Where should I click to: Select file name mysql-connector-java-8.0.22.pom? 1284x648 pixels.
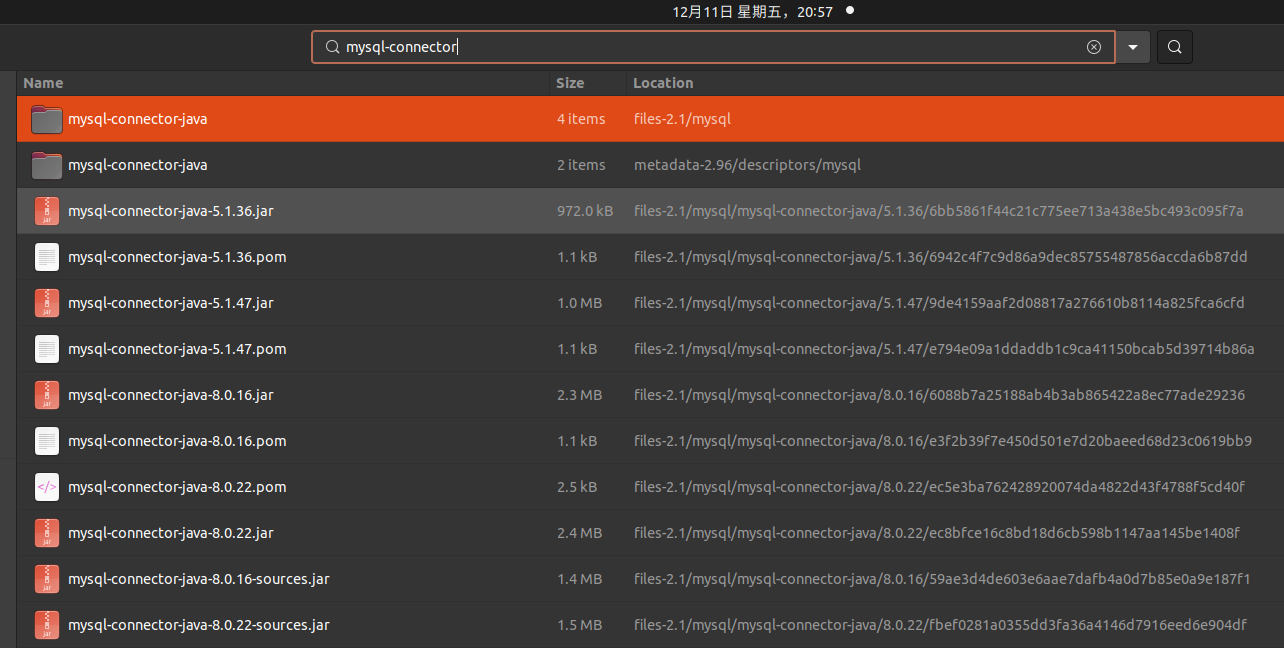pos(177,487)
